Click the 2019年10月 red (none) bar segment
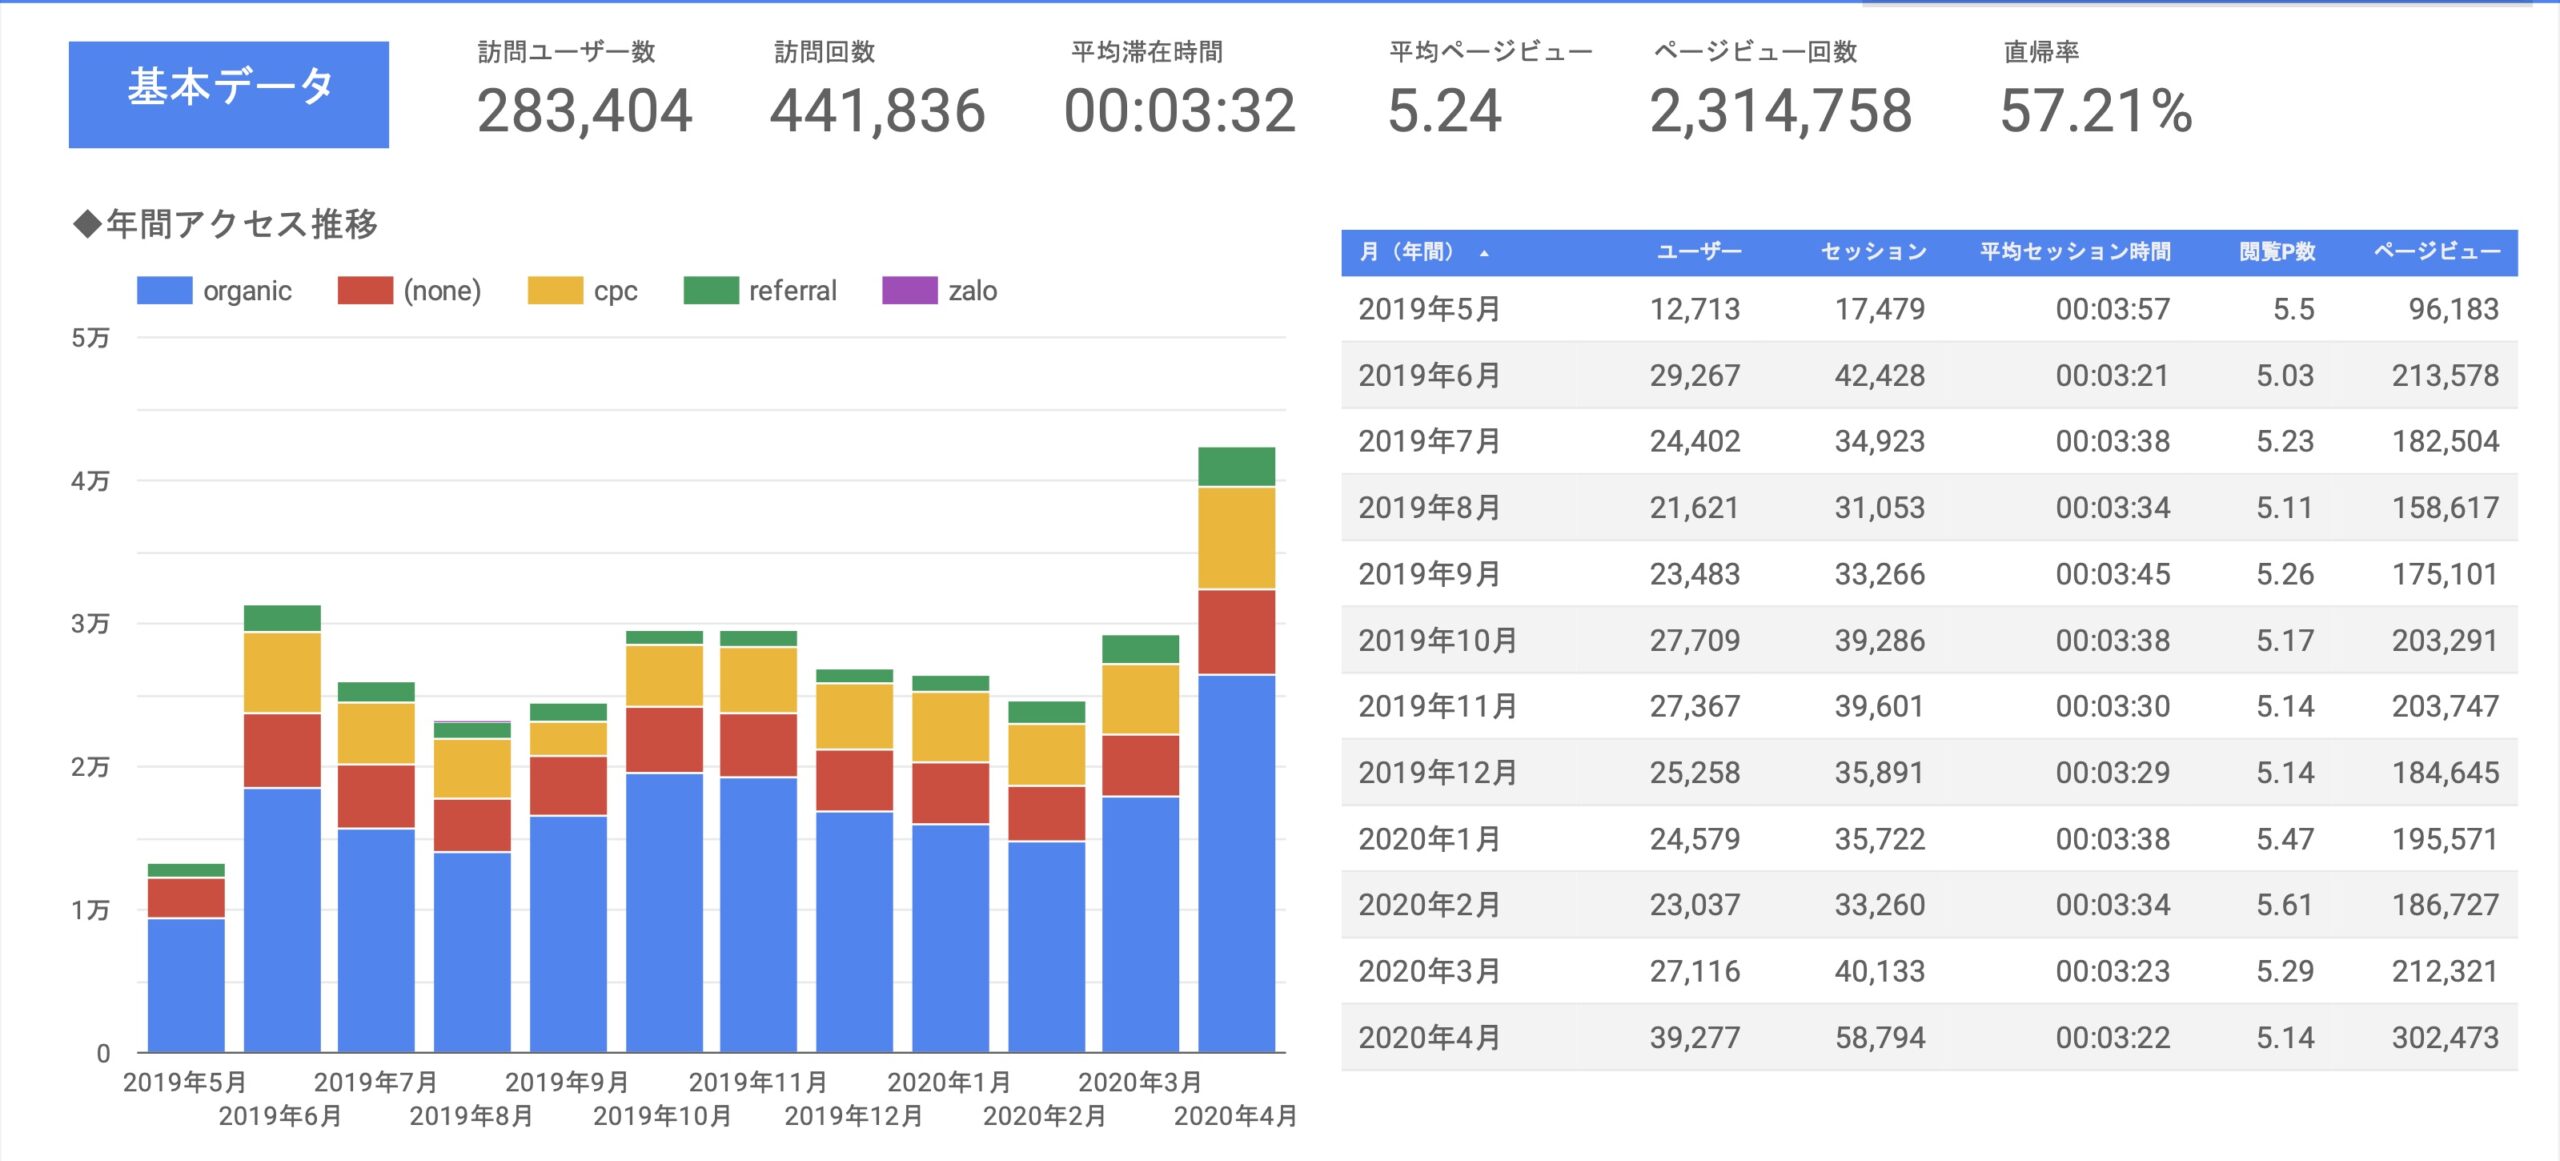 click(664, 739)
